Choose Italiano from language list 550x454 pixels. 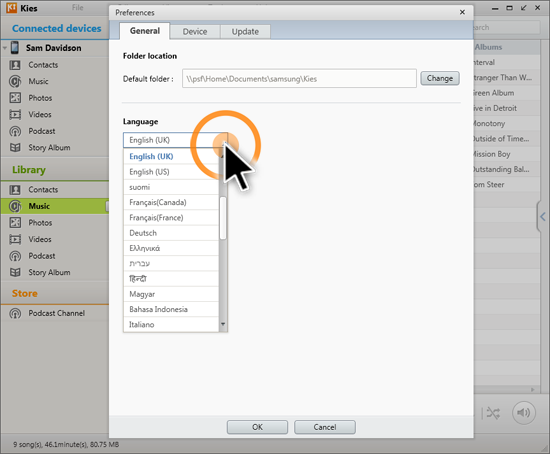(x=171, y=325)
